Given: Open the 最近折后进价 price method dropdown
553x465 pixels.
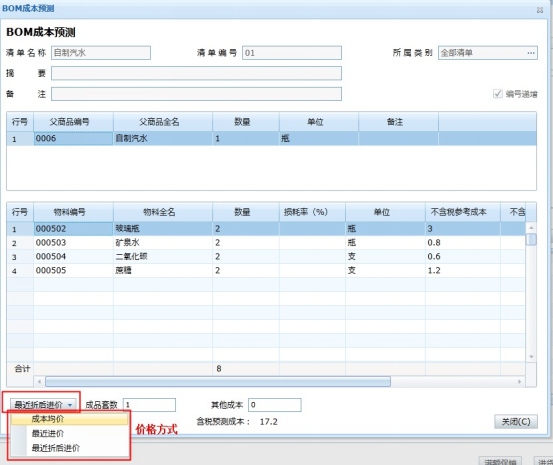Looking at the screenshot, I should pos(43,405).
